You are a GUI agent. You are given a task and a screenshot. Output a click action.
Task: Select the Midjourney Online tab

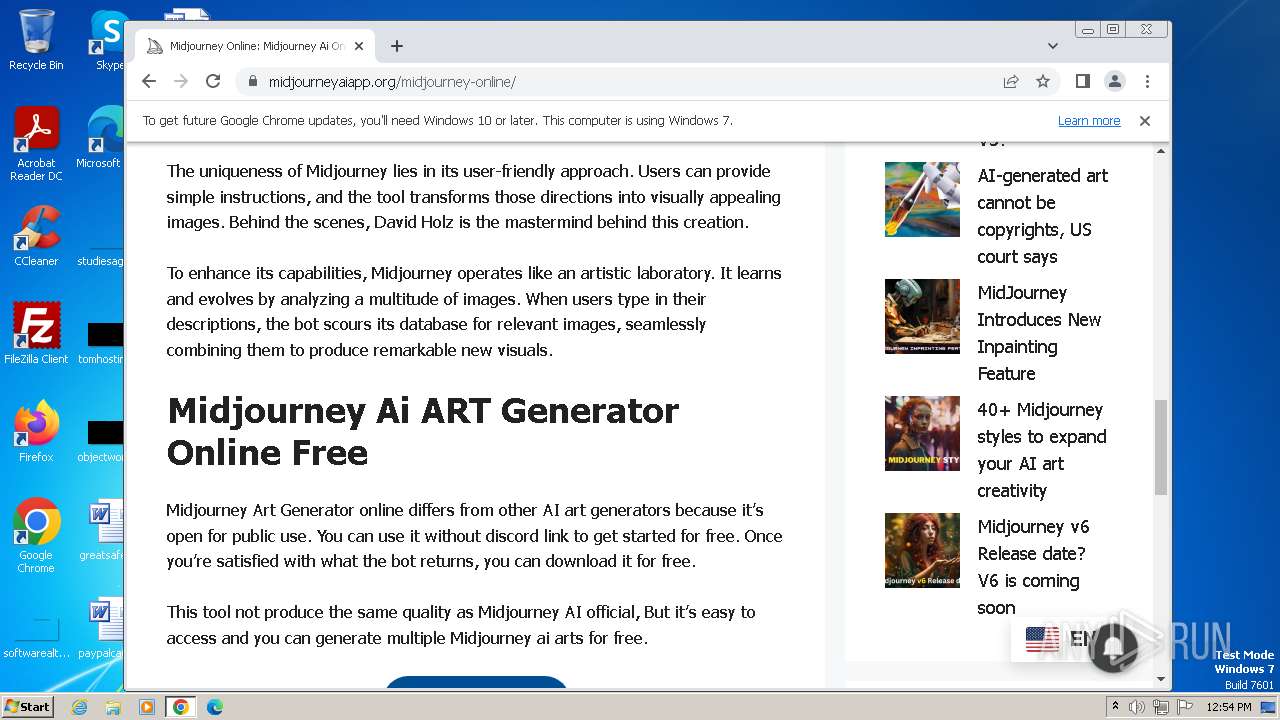(255, 46)
